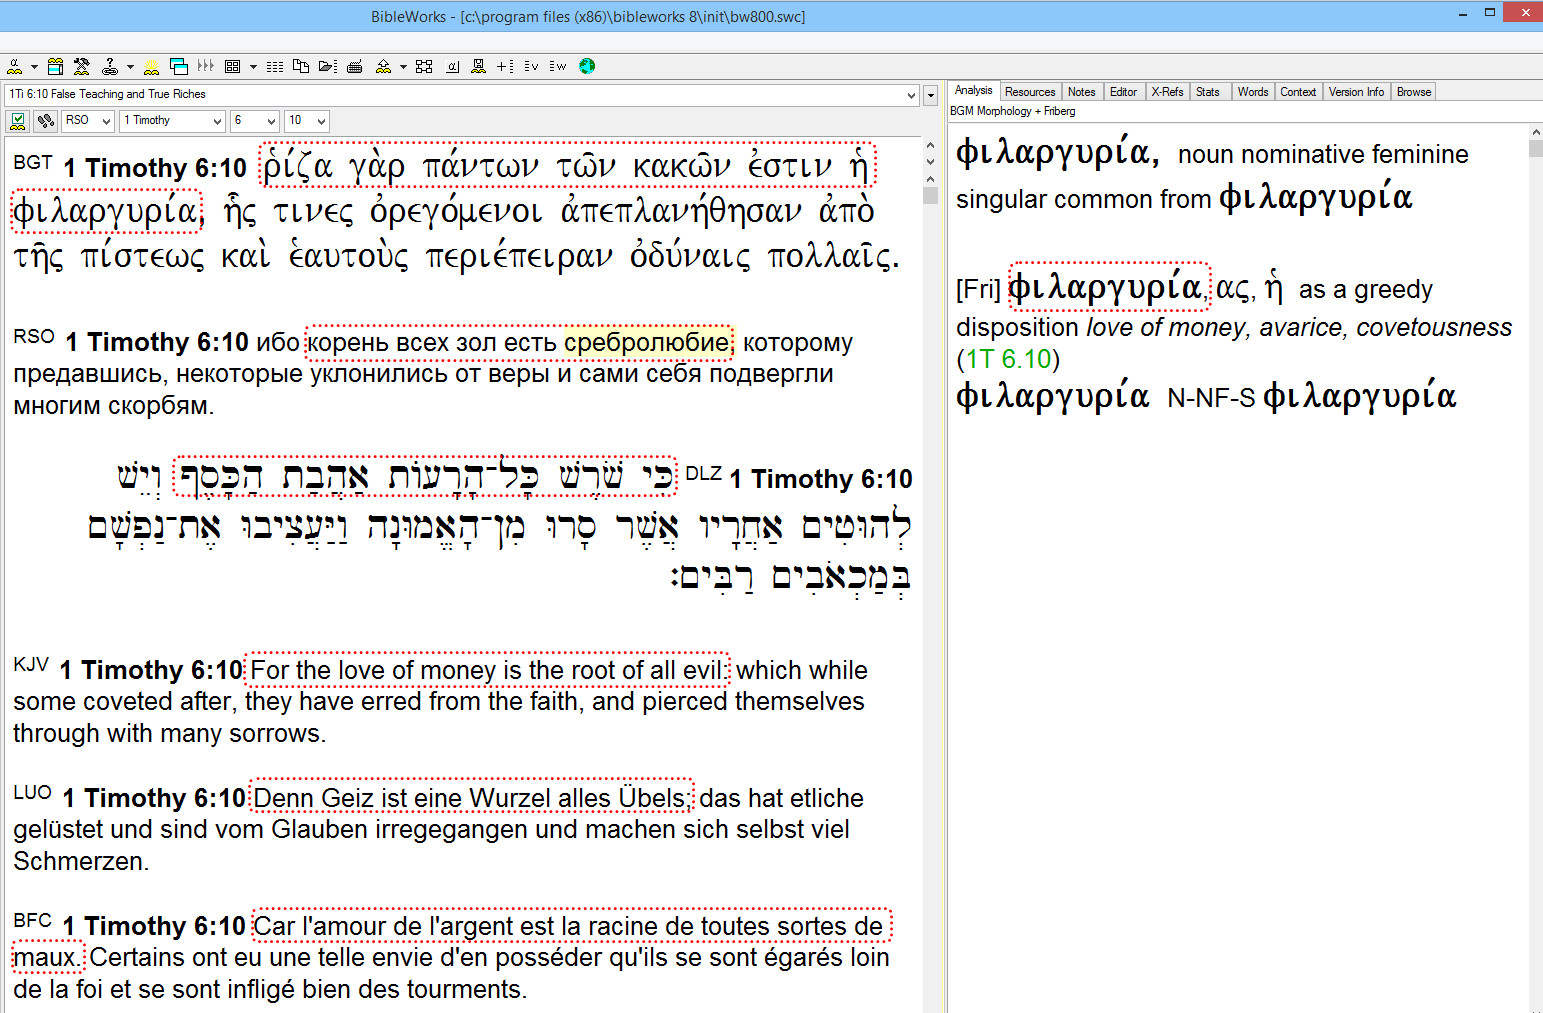Click the four-panel grid toolbar icon
Viewport: 1543px width, 1013px height.
[x=233, y=66]
